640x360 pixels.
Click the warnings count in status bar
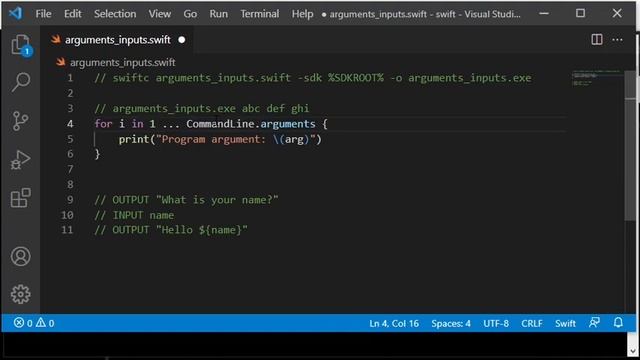tap(45, 323)
